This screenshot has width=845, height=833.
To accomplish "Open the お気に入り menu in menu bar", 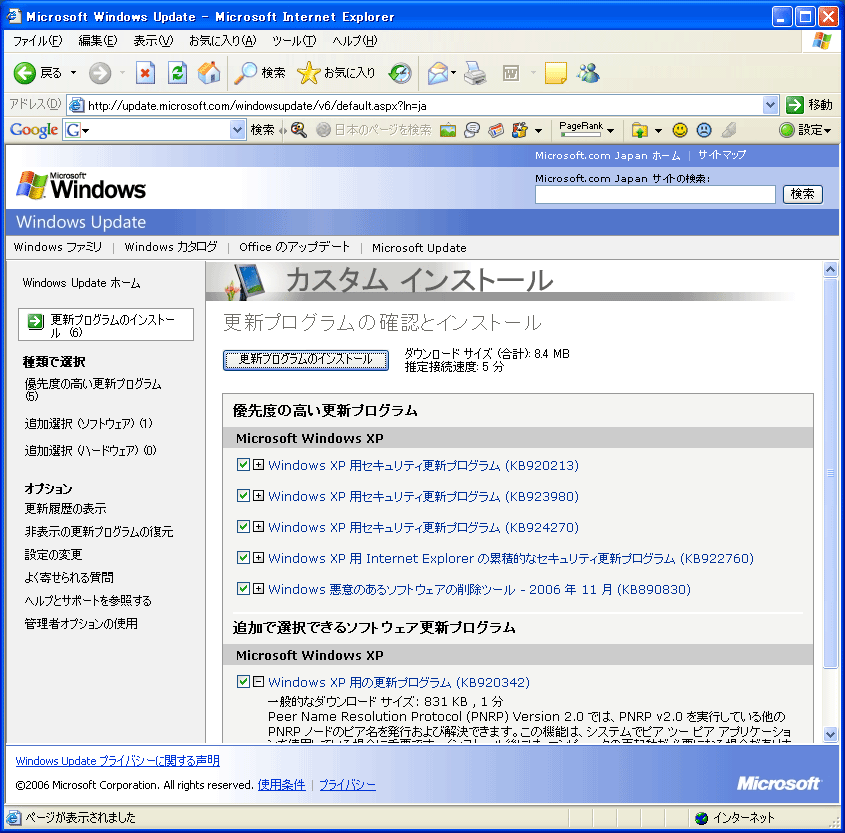I will point(223,41).
